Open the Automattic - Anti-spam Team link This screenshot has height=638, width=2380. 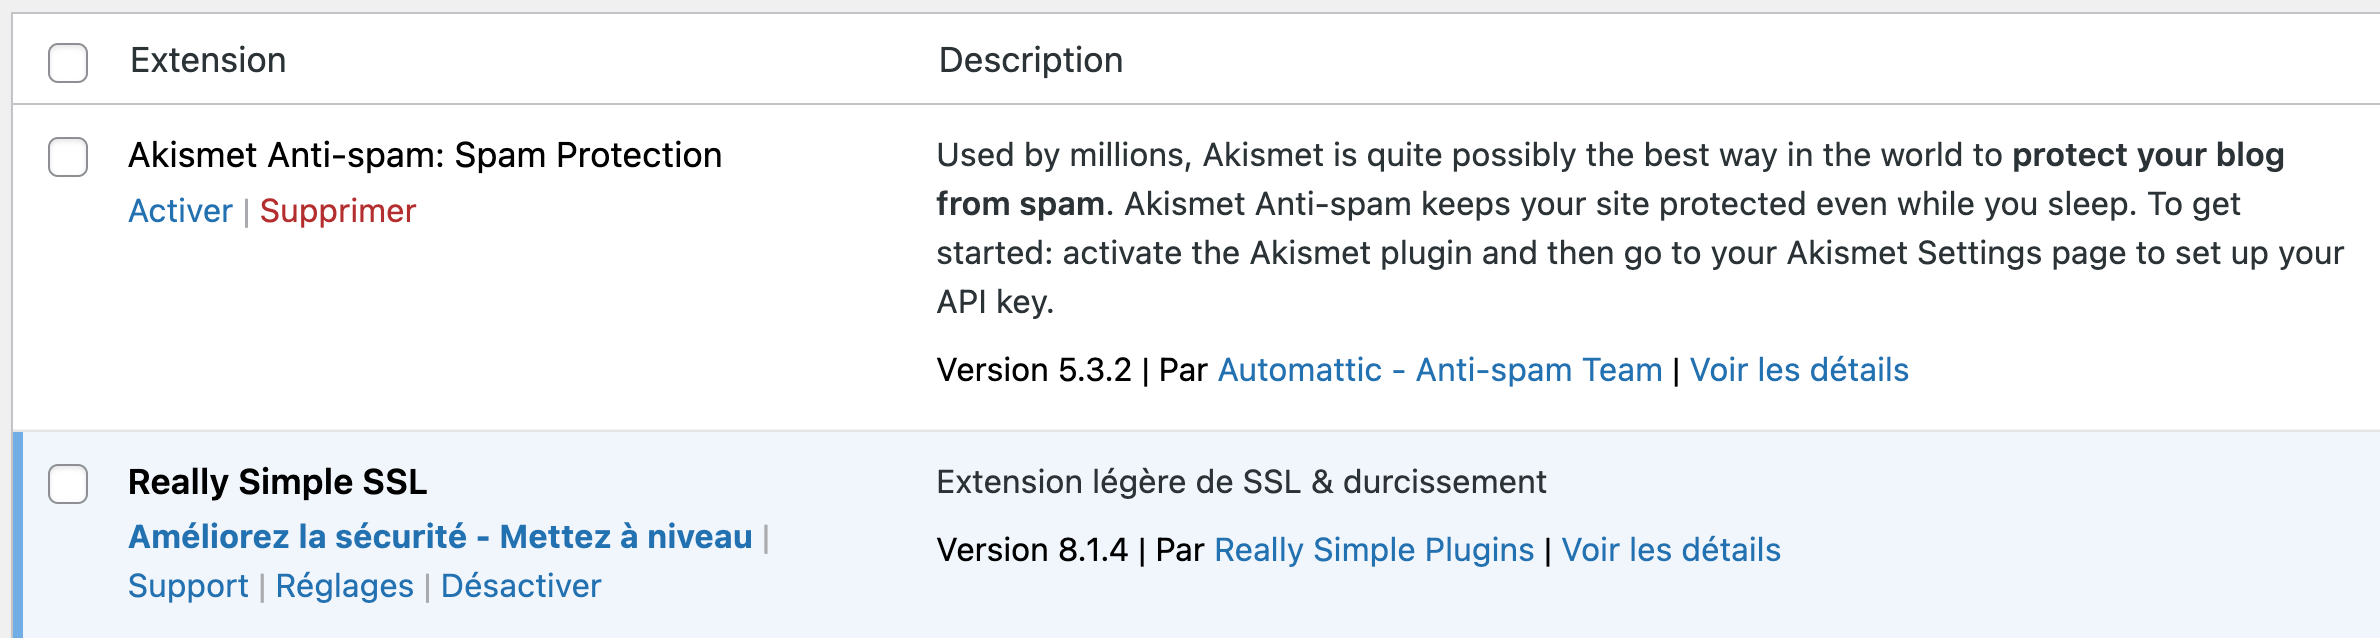pyautogui.click(x=1439, y=370)
